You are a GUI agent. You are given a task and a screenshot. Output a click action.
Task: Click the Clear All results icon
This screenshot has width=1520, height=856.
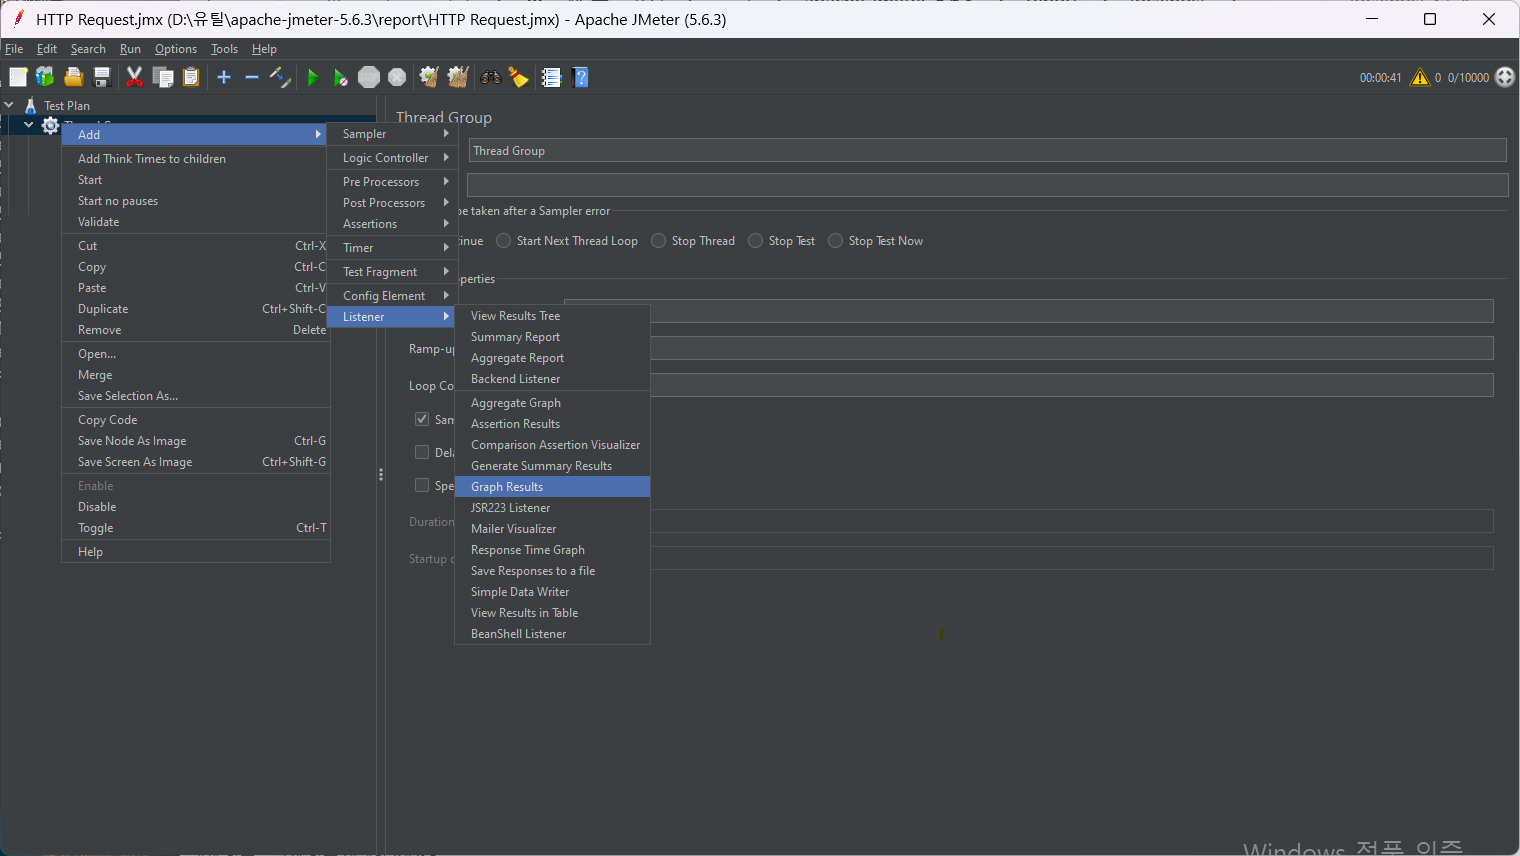(x=458, y=77)
